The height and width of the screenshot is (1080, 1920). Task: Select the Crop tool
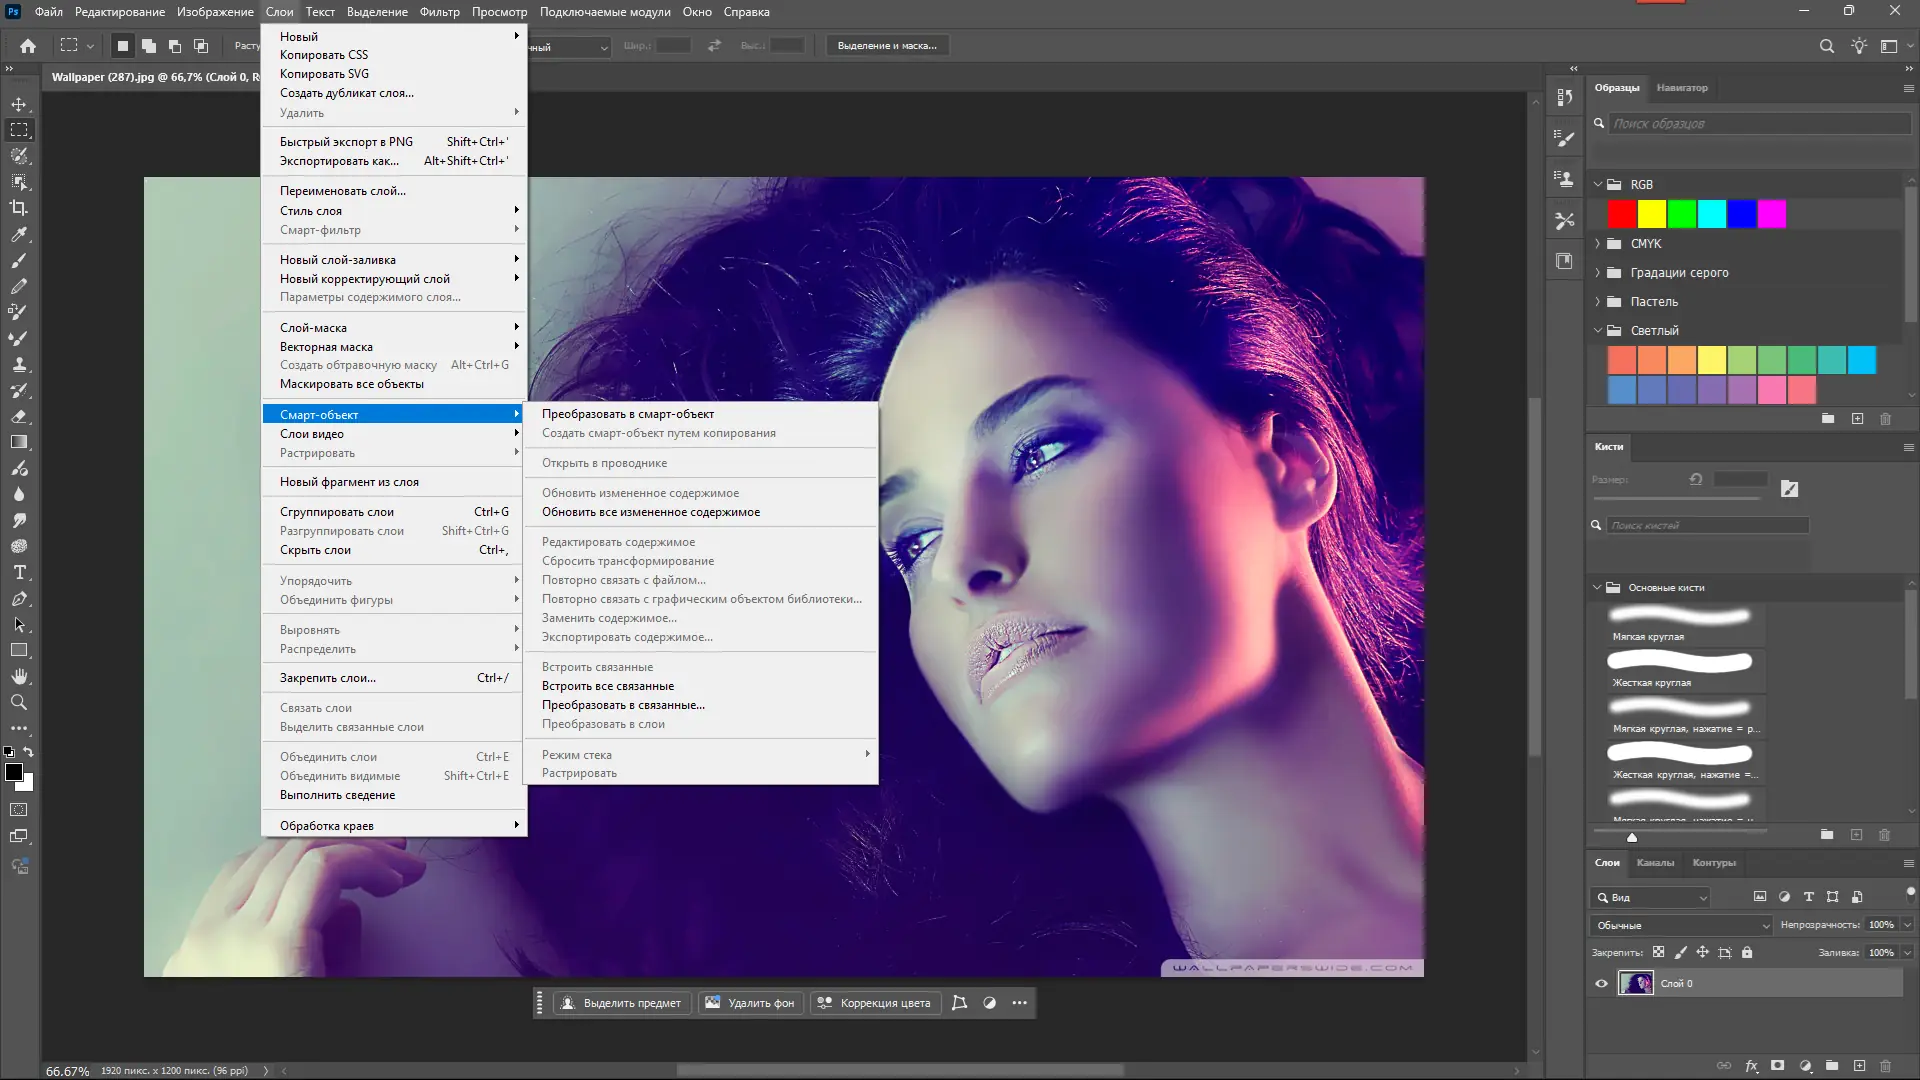[19, 208]
